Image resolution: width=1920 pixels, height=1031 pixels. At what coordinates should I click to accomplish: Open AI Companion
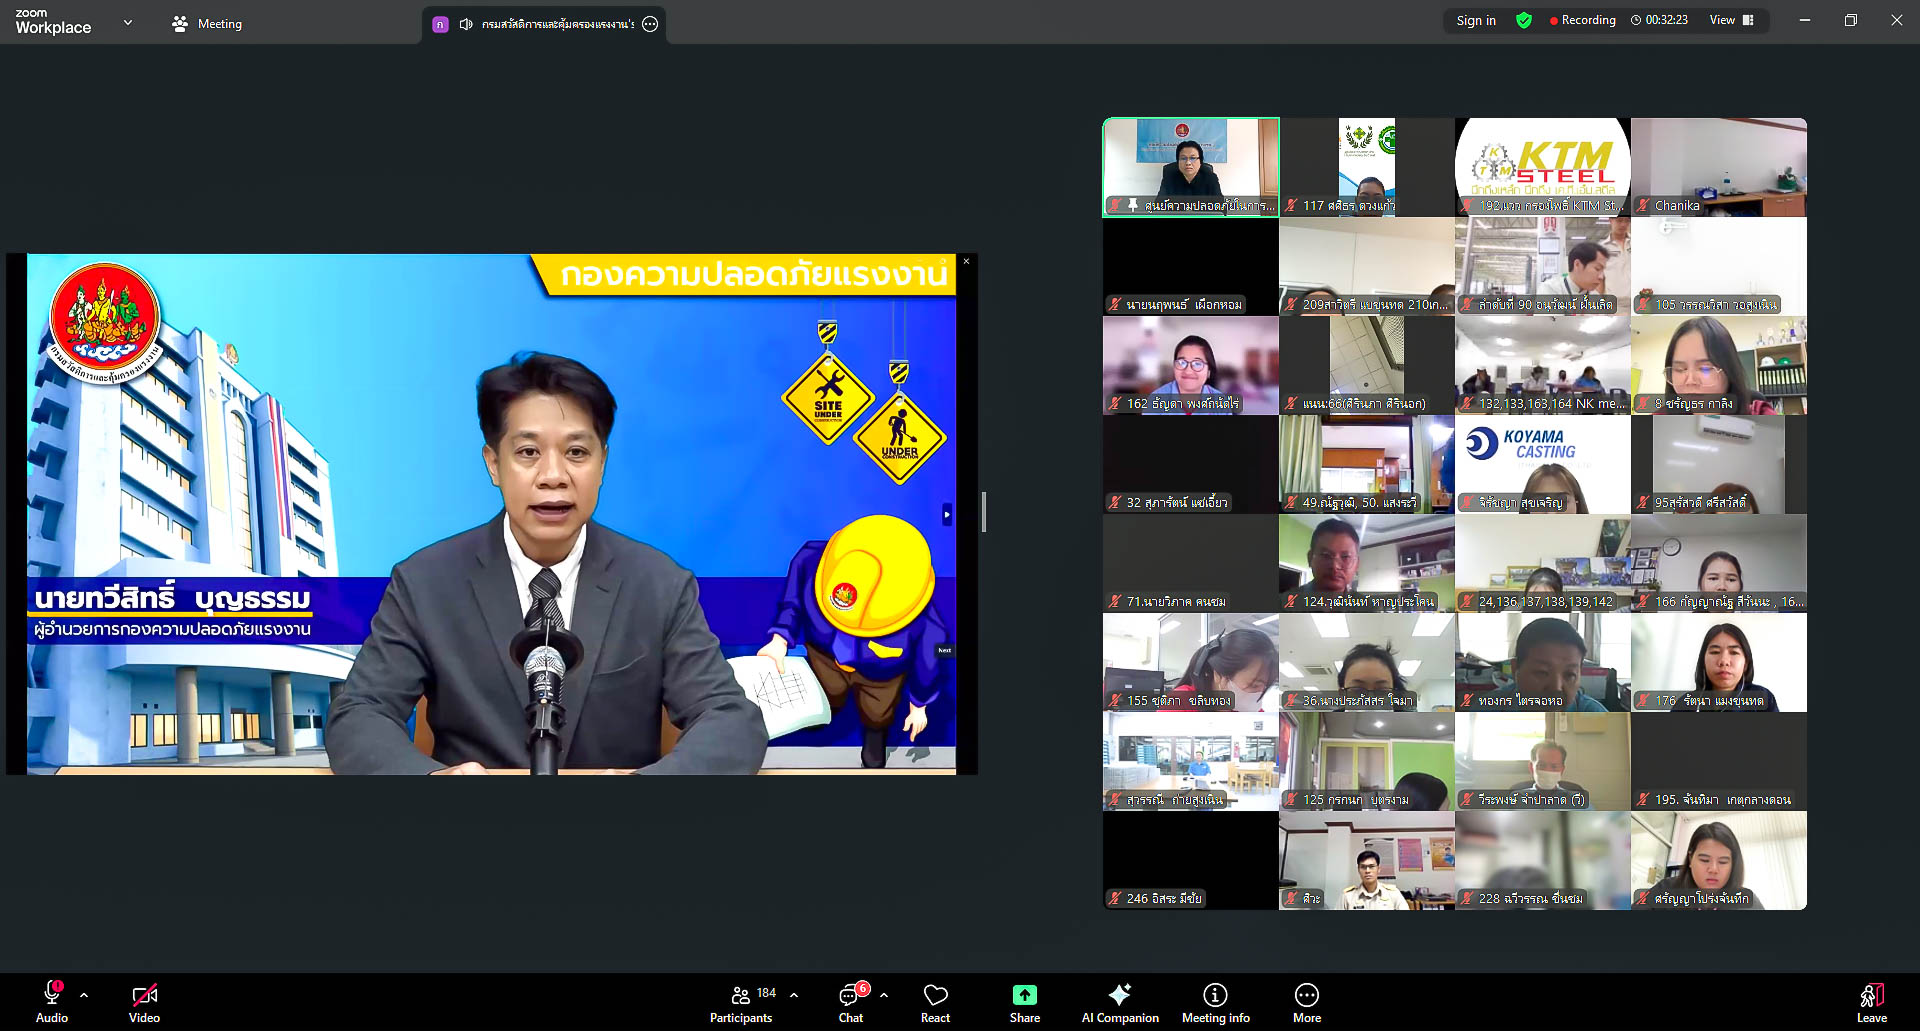click(x=1120, y=1002)
